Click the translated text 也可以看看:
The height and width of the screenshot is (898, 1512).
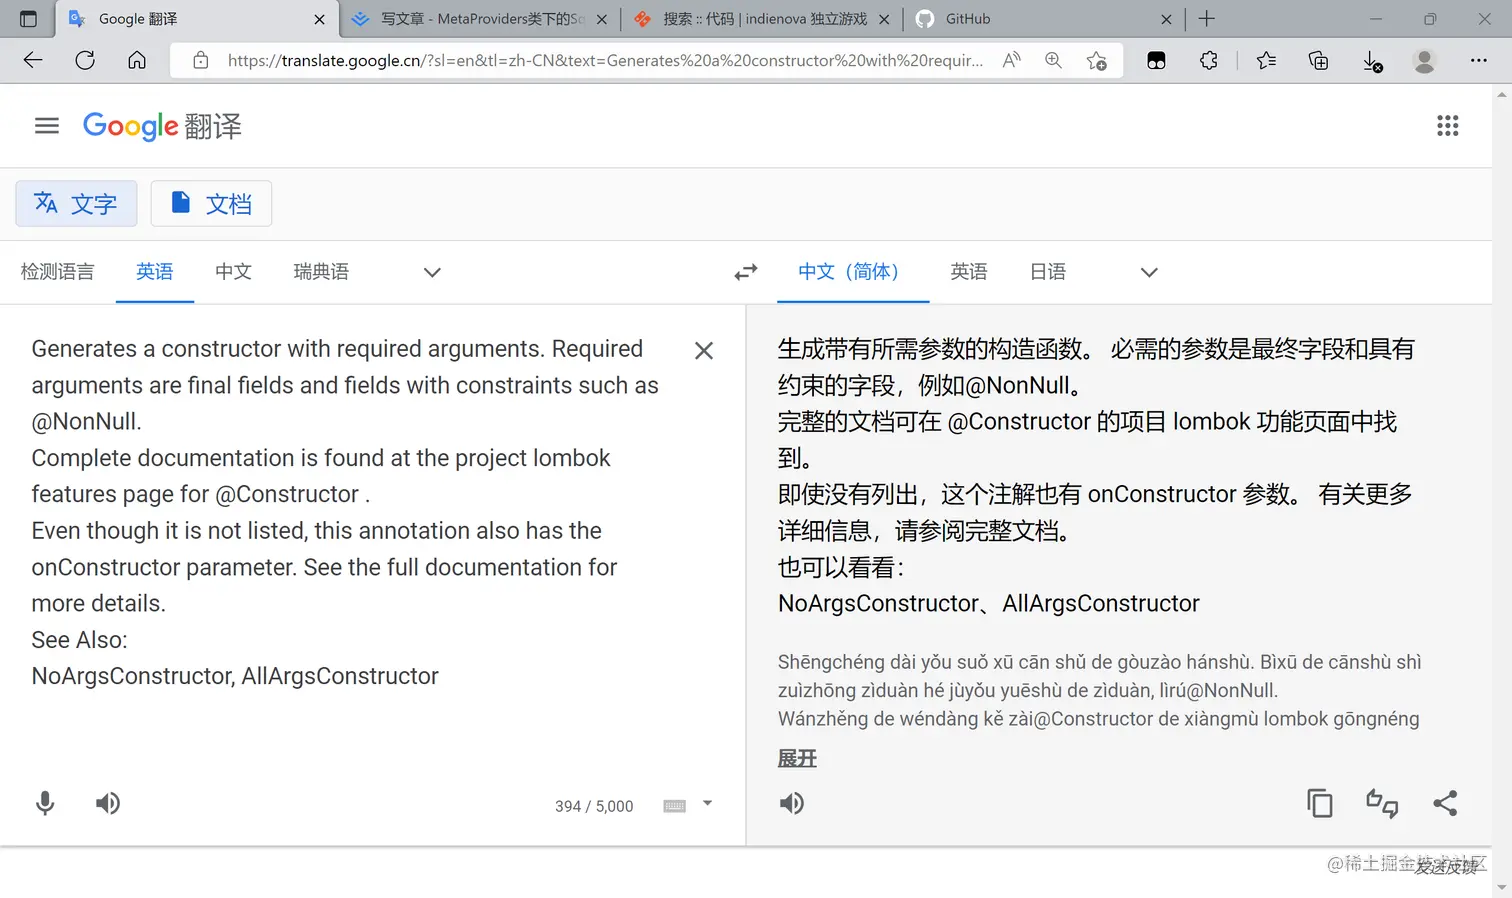pos(841,567)
